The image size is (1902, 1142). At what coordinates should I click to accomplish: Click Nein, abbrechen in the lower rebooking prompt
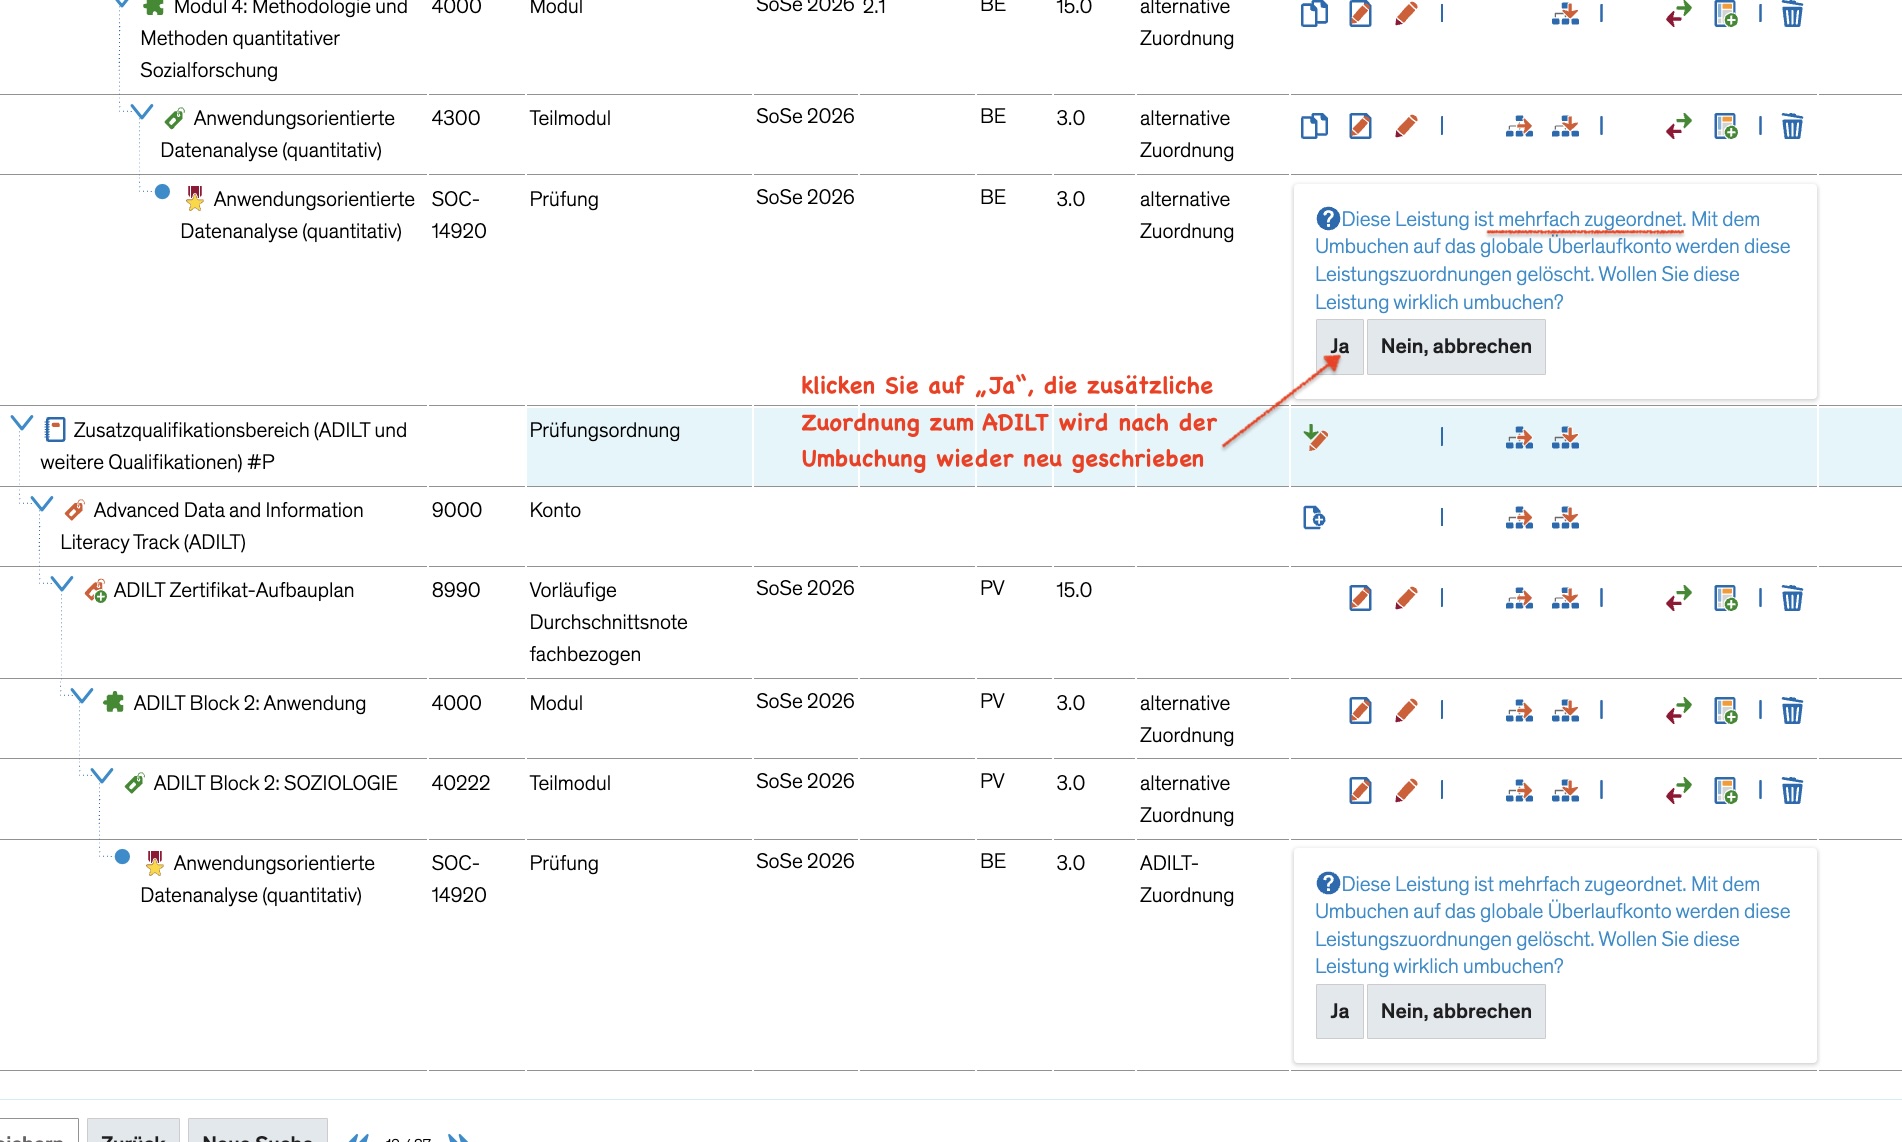[x=1456, y=1011]
